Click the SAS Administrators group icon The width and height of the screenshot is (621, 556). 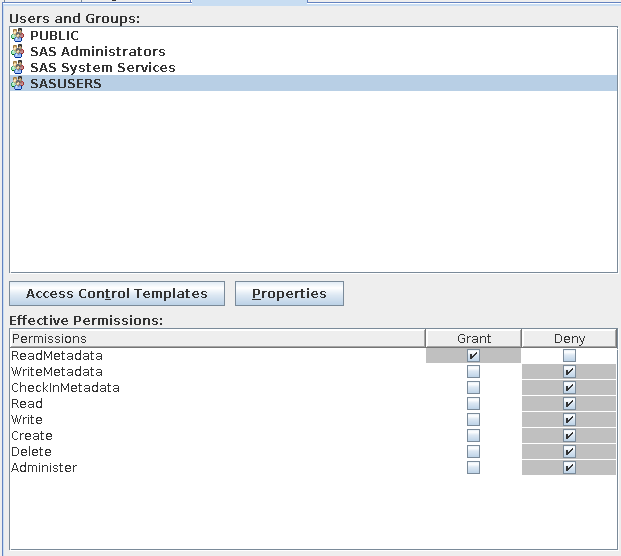click(x=17, y=52)
